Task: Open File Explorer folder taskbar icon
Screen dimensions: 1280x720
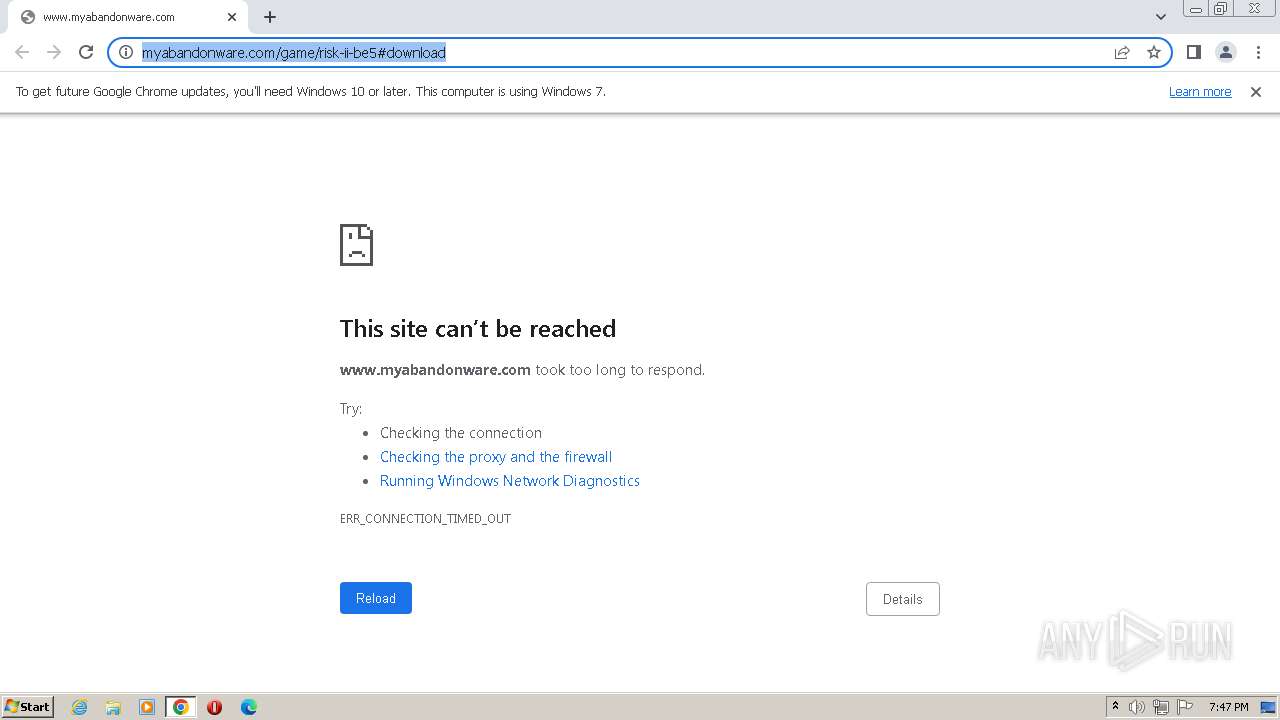Action: [x=113, y=707]
